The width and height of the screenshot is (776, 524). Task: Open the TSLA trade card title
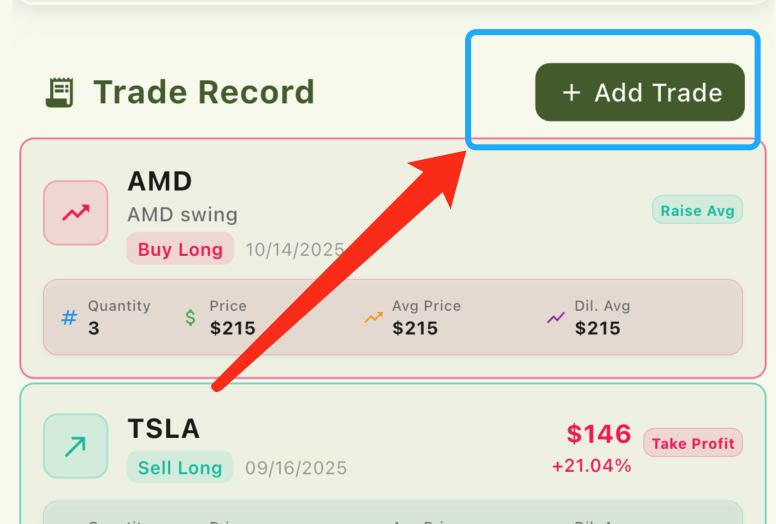pyautogui.click(x=163, y=429)
